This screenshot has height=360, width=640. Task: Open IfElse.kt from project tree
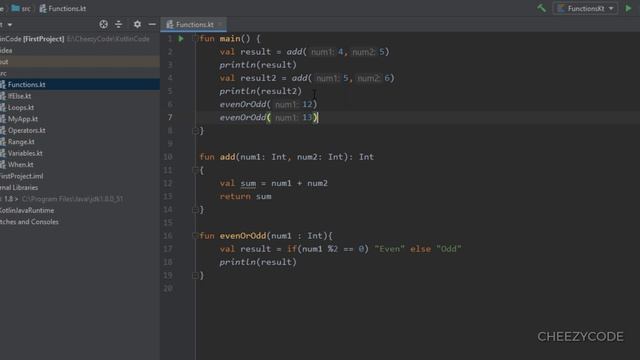point(19,96)
